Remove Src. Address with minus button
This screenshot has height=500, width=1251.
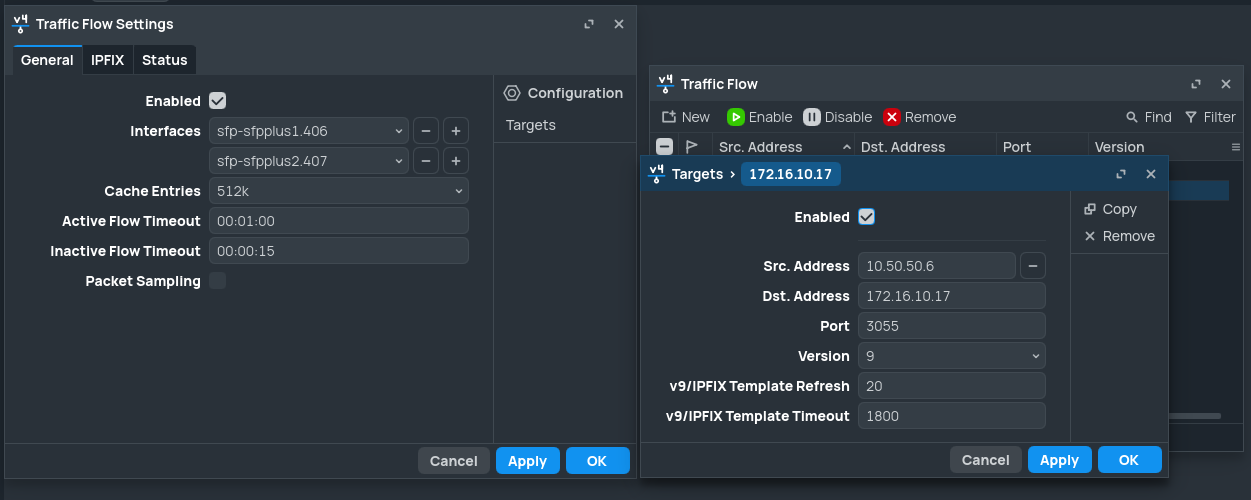click(1032, 266)
